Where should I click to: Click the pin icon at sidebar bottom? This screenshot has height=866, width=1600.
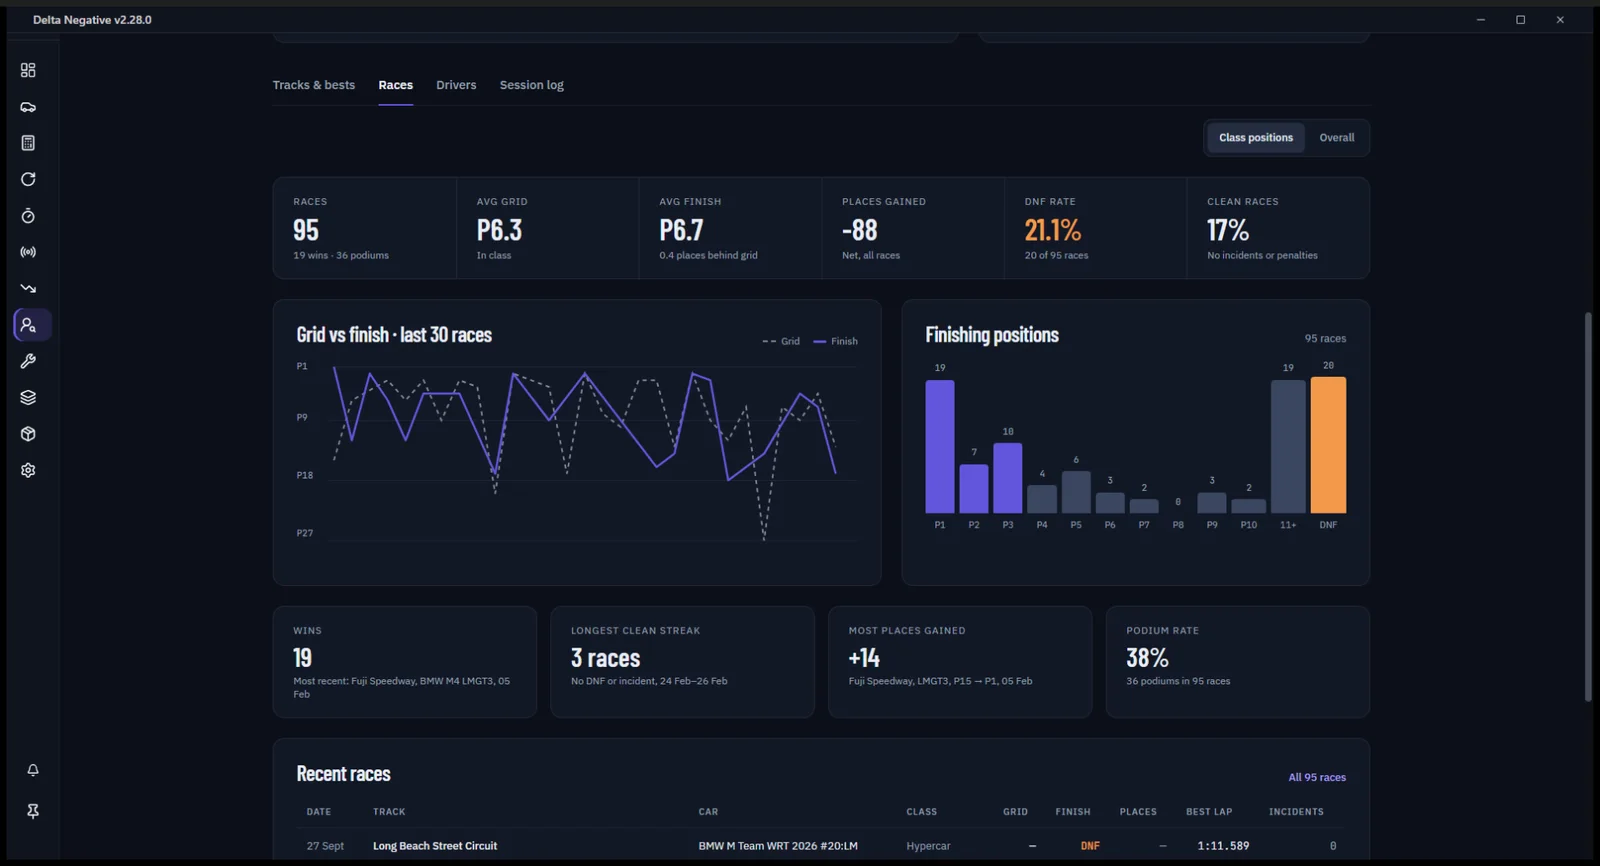pos(33,811)
